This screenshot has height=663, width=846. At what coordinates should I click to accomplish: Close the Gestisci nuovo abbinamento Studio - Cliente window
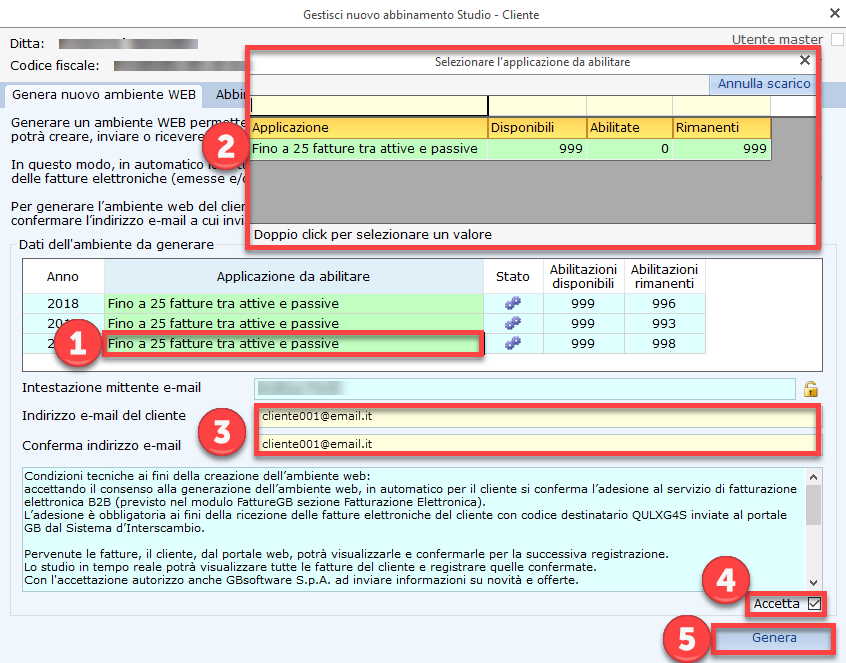[835, 13]
